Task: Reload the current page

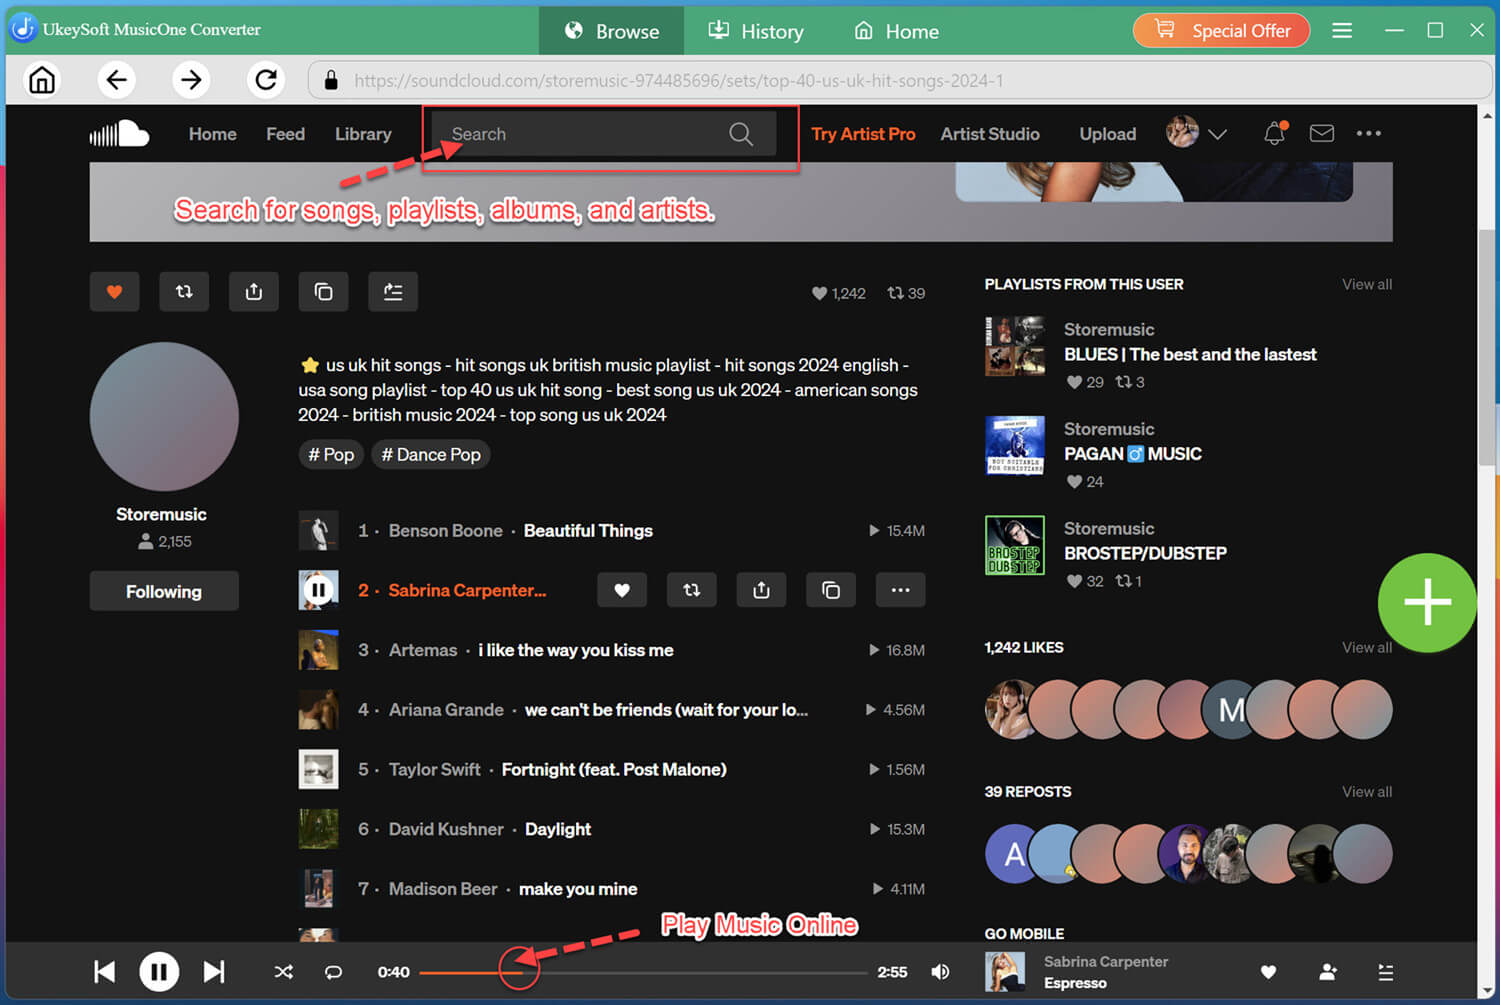Action: point(266,80)
